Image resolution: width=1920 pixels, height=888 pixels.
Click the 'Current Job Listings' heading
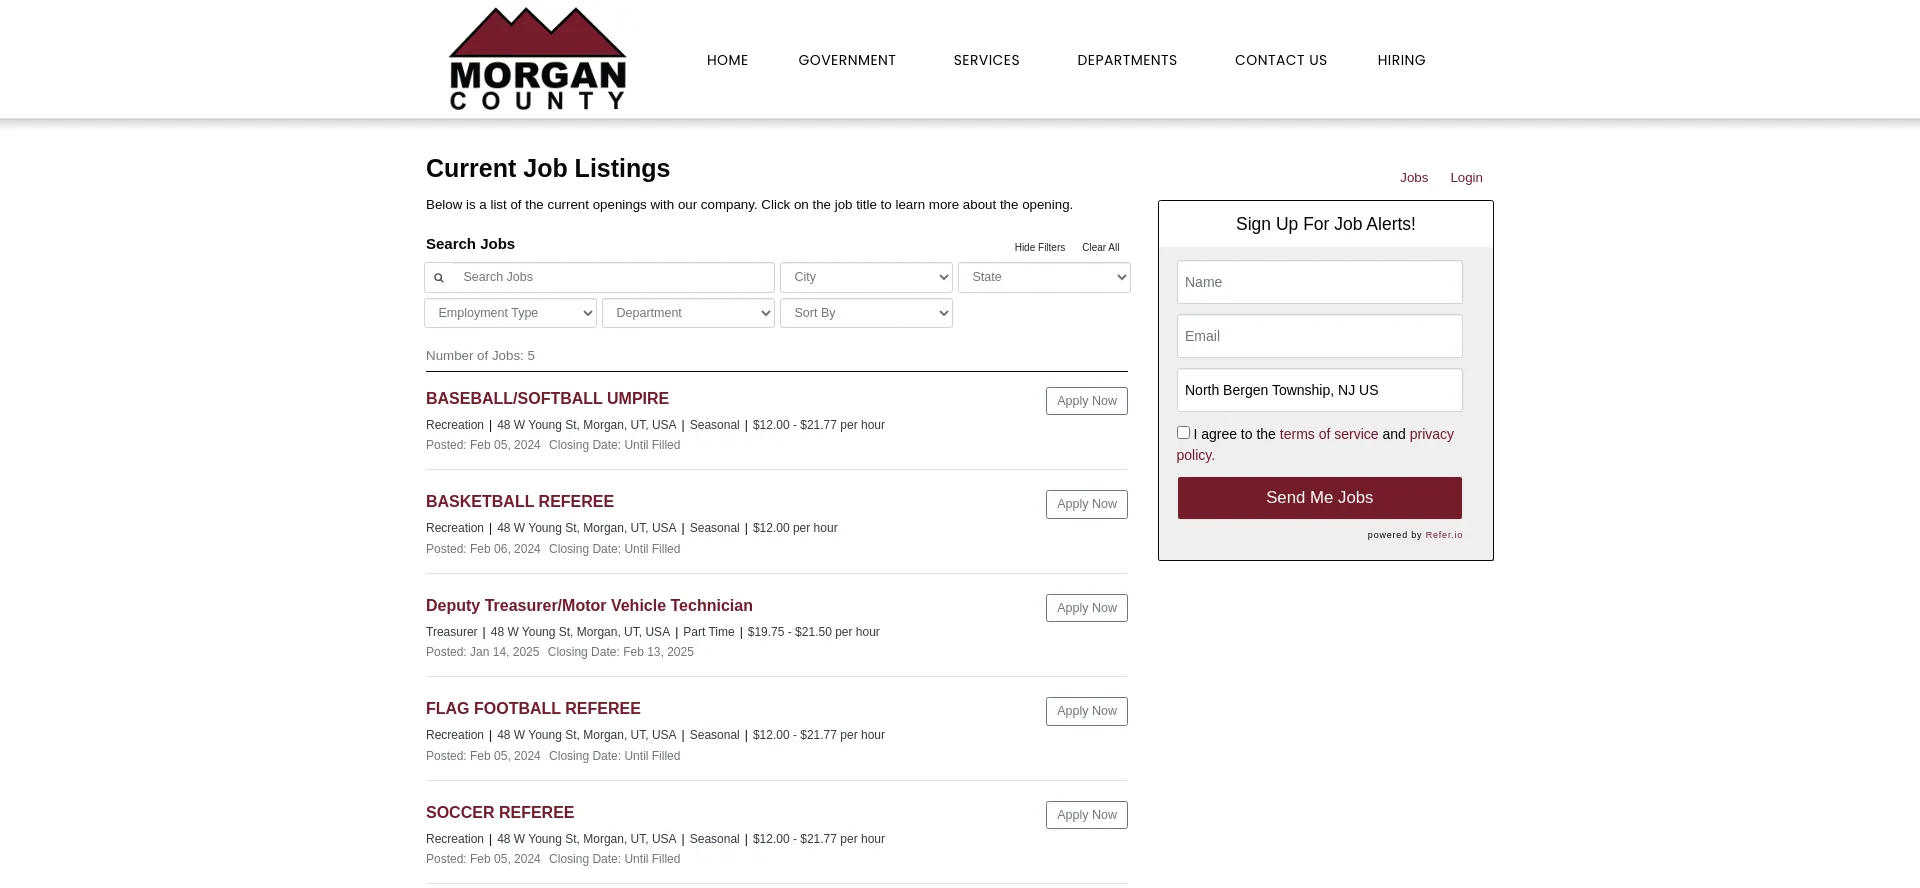coord(548,168)
